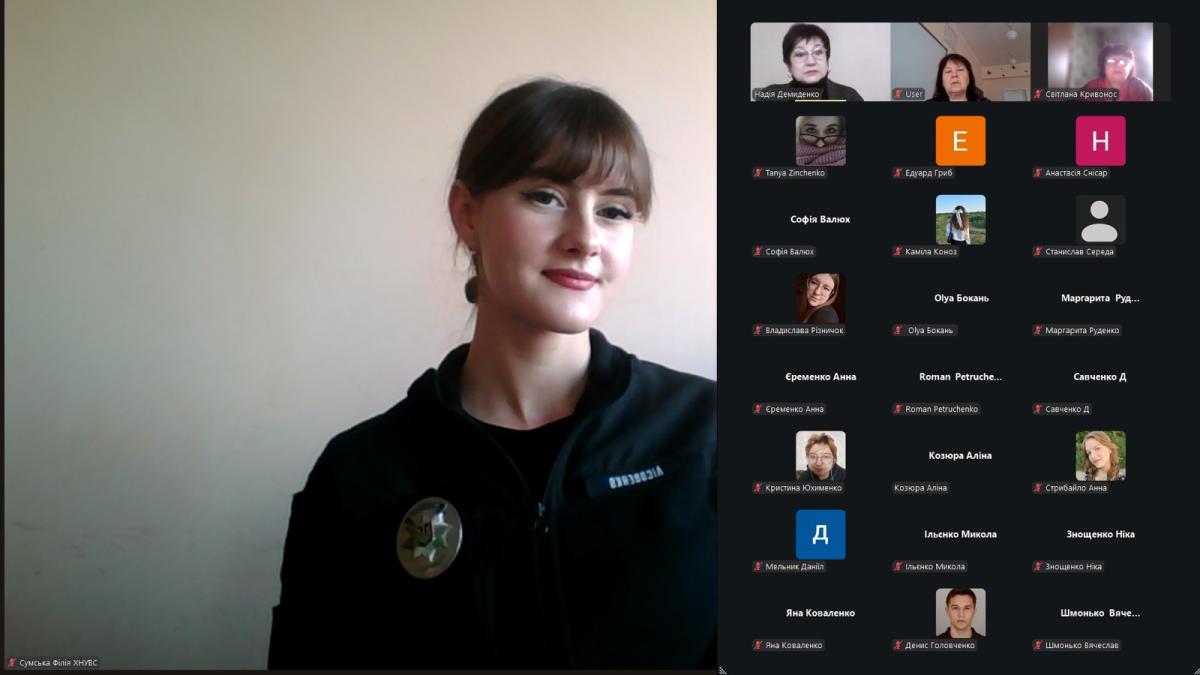Click muted mic icon beside Станислав Середа
This screenshot has height=675, width=1200.
(x=1038, y=252)
